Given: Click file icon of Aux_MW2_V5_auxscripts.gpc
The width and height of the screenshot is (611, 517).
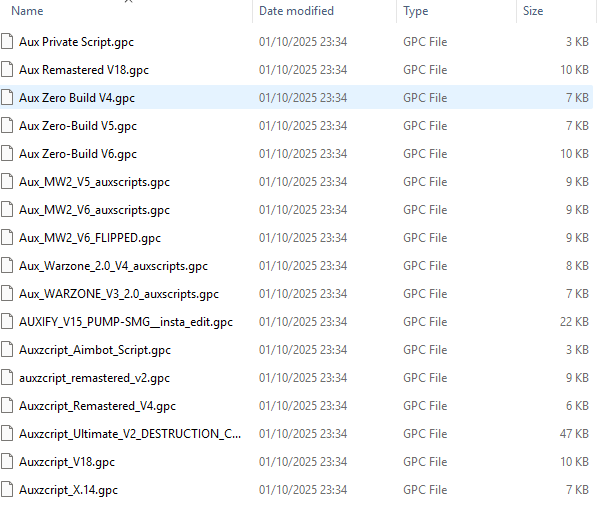Looking at the screenshot, I should pyautogui.click(x=7, y=182).
